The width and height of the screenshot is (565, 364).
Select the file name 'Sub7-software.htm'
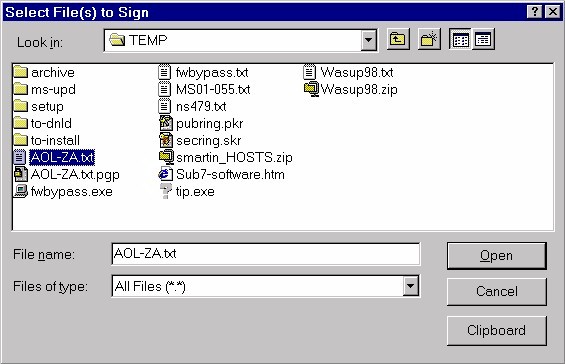[230, 175]
